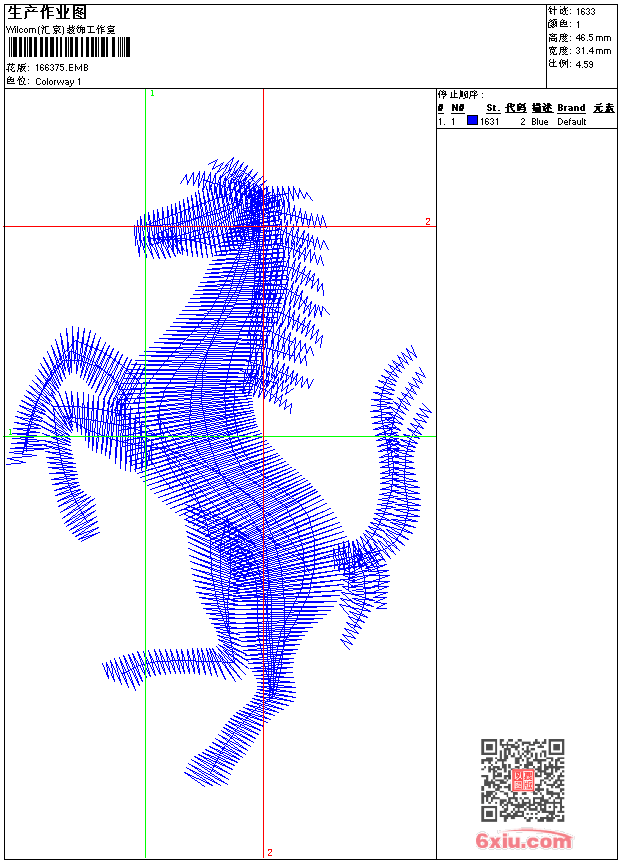Screen dimensions: 620x860
Task: Click the green marker 1 at top
Action: [x=152, y=93]
